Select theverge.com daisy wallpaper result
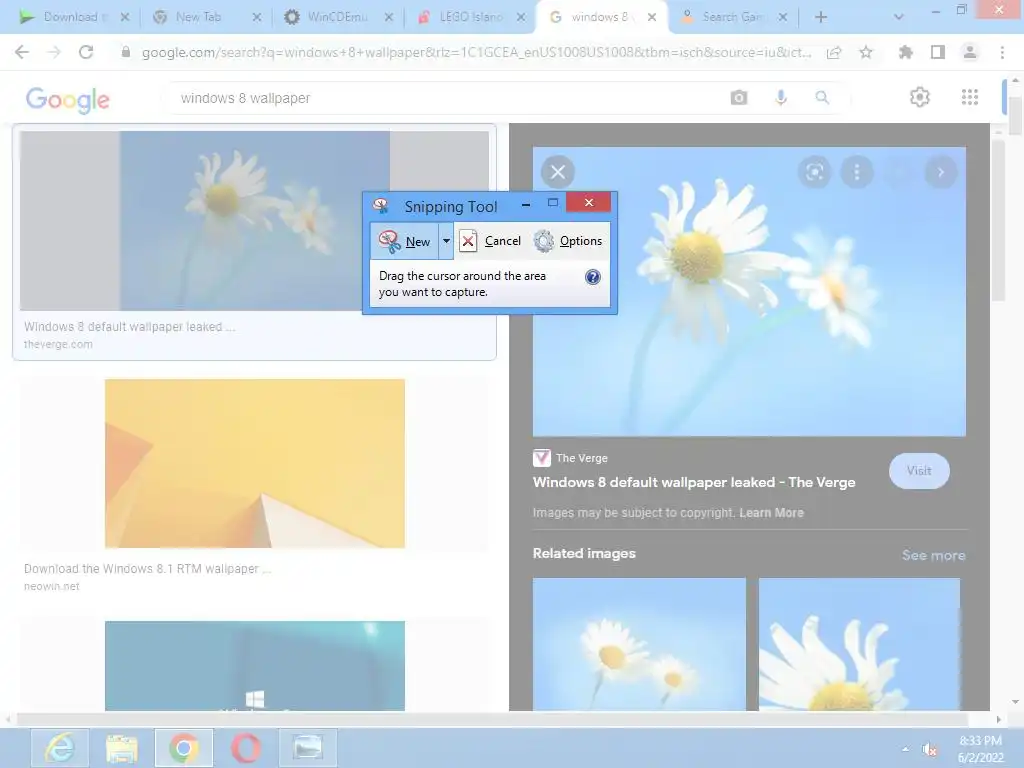Viewport: 1024px width, 768px height. point(254,221)
